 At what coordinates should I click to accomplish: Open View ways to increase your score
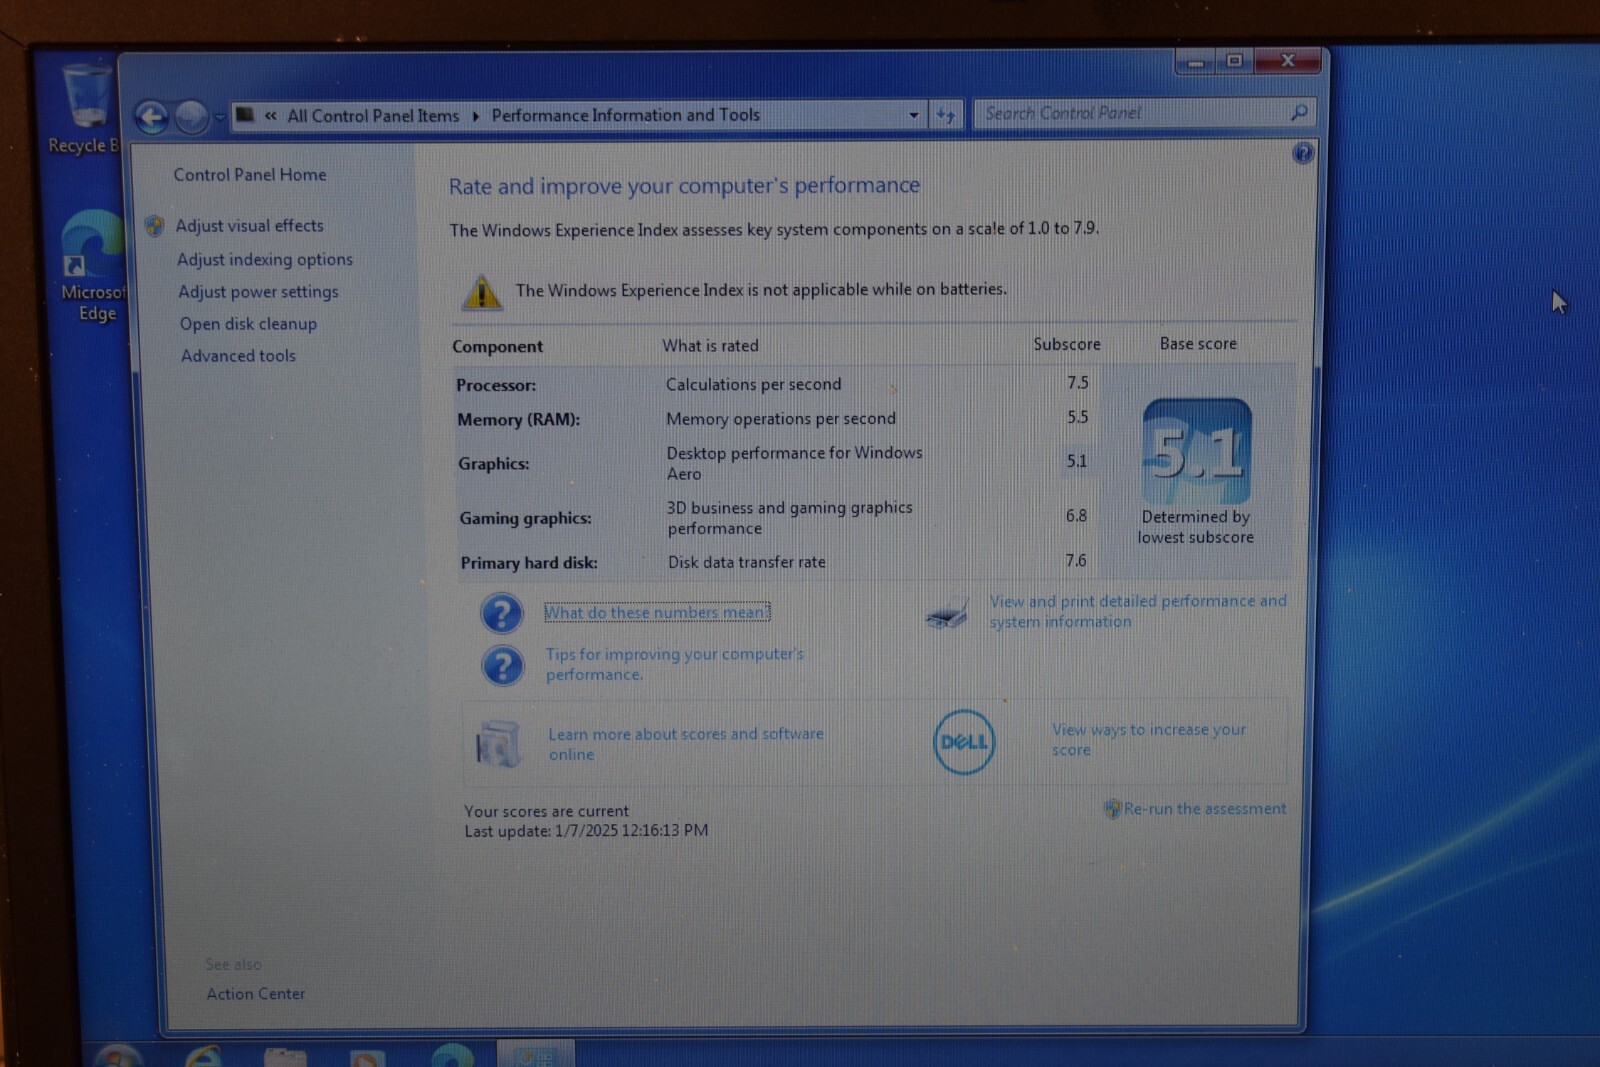pos(1149,740)
